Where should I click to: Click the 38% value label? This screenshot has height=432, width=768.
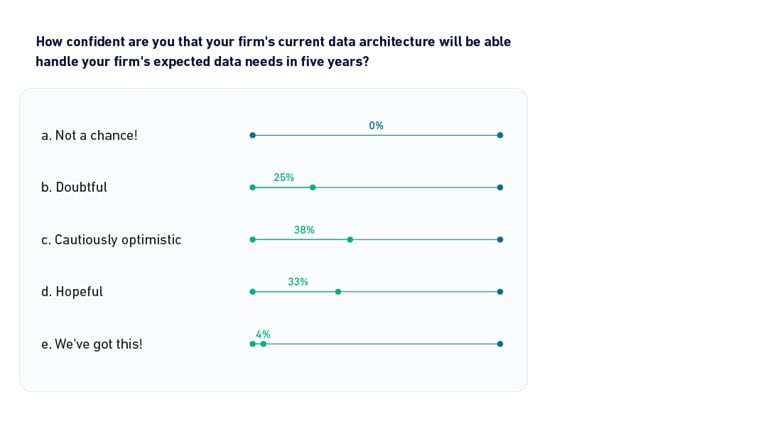pyautogui.click(x=304, y=230)
